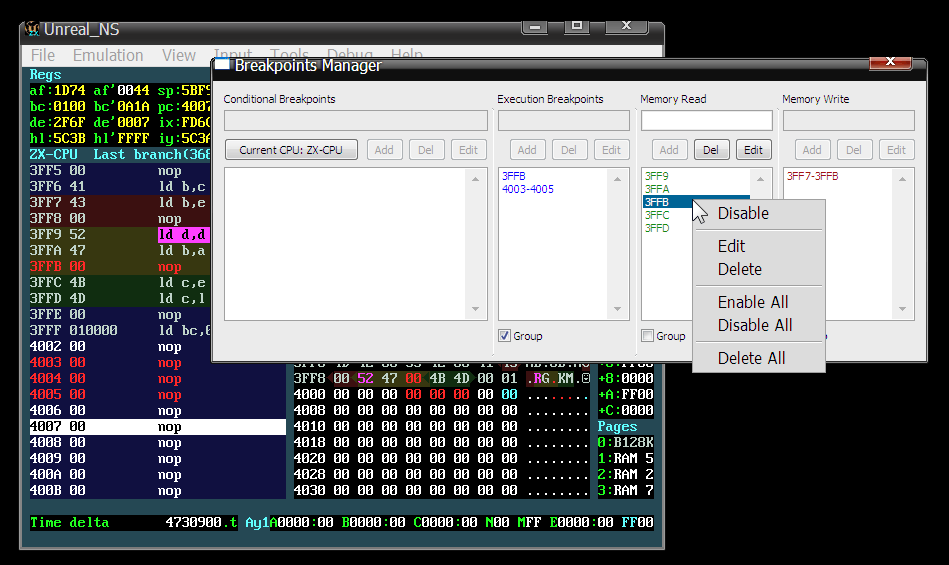
Task: Click scroll up arrow in Memory Read list
Action: (x=760, y=179)
